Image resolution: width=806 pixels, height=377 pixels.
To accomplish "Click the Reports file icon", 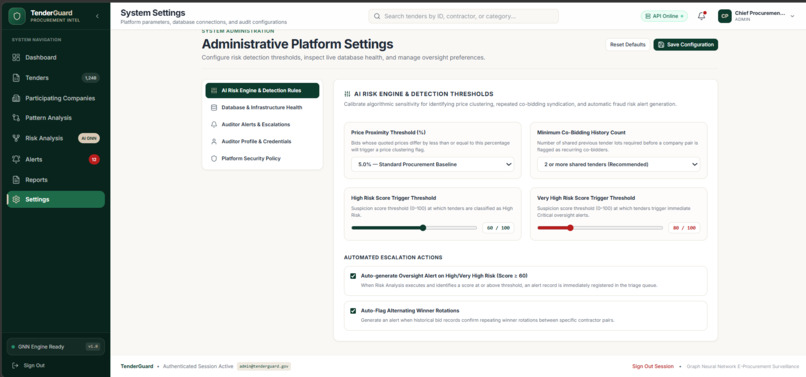I will pyautogui.click(x=16, y=180).
